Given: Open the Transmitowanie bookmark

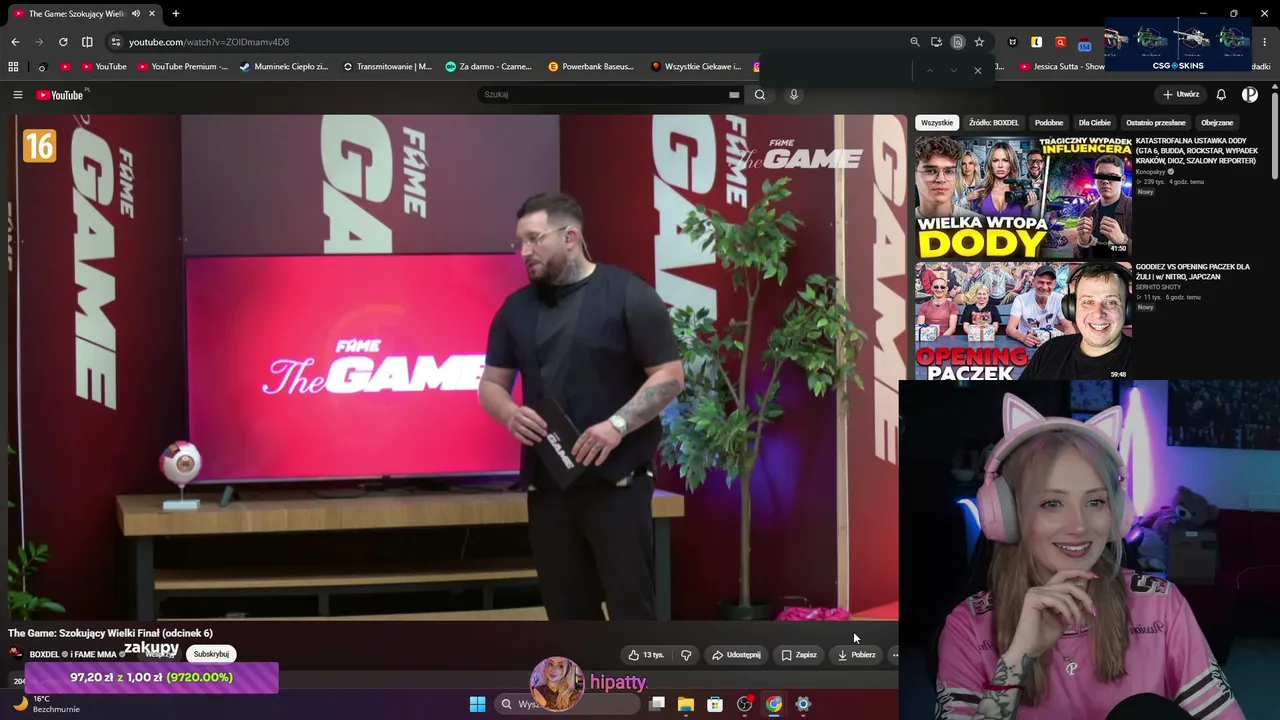Looking at the screenshot, I should coord(387,67).
